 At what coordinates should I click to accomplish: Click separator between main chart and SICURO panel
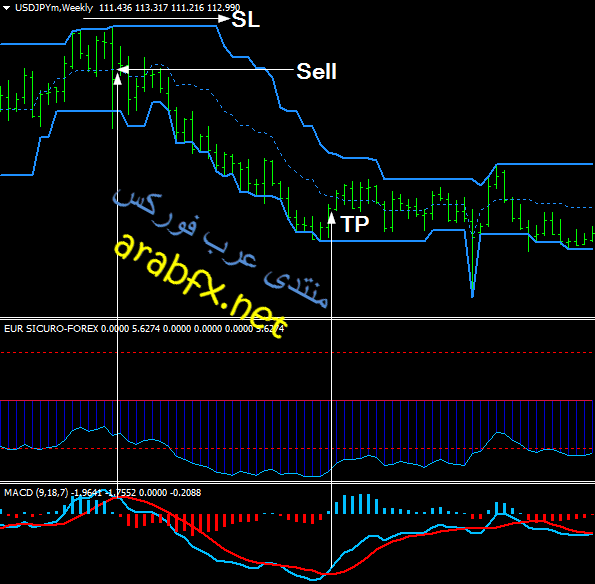[x=298, y=318]
